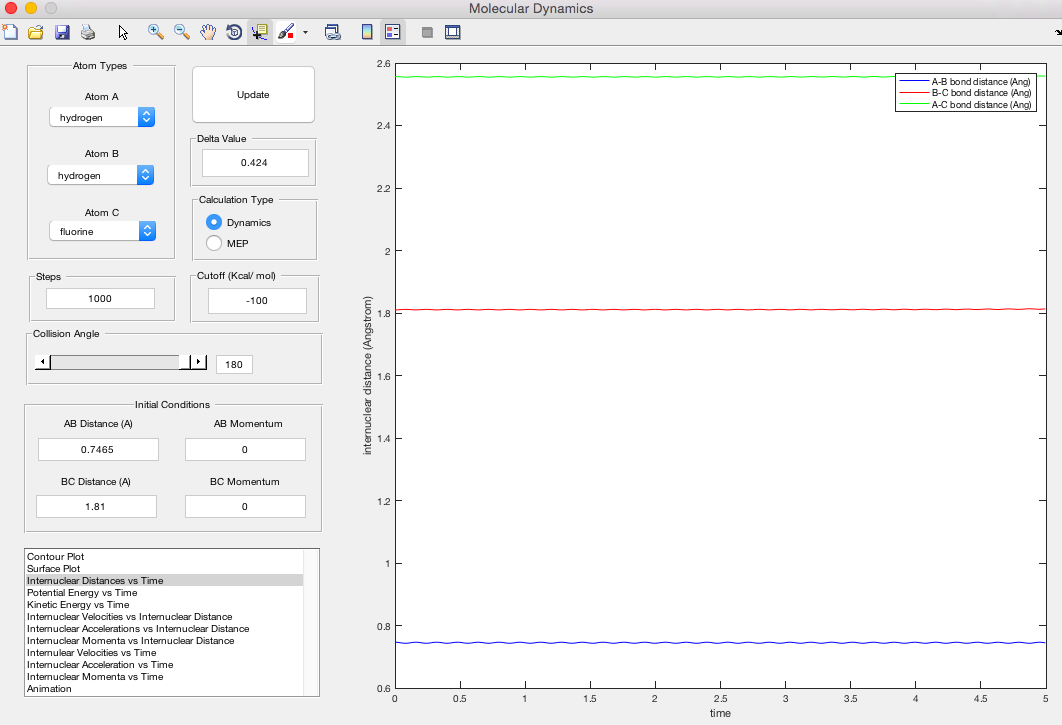Save the figure using the floppy disk icon
1062x725 pixels.
coord(62,32)
